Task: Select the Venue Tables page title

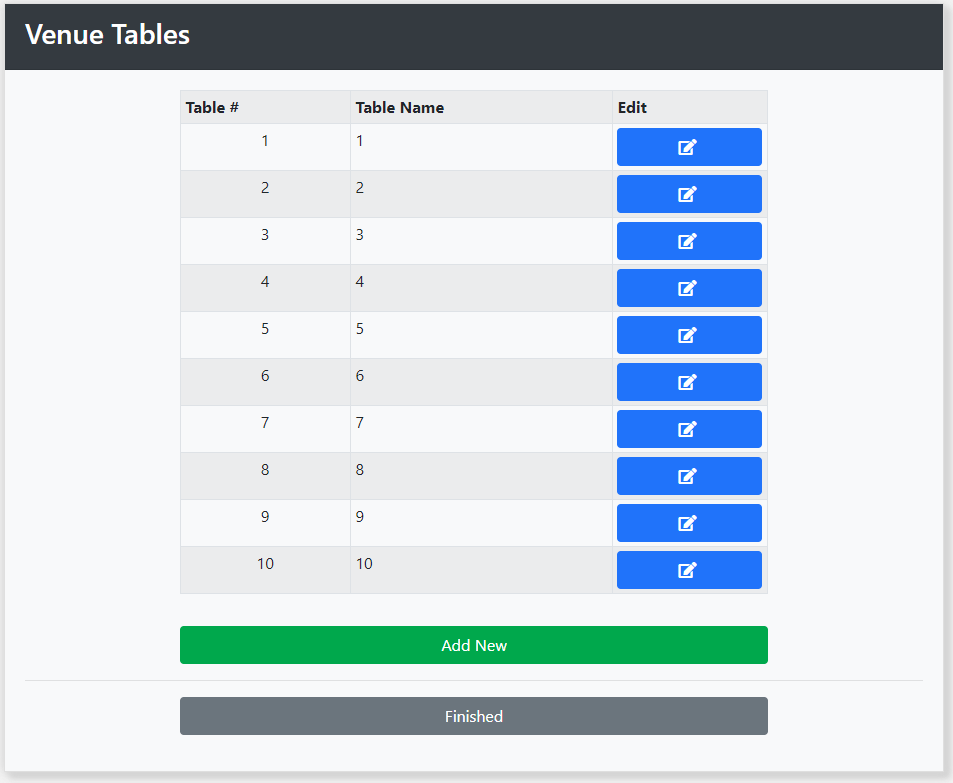Action: click(x=108, y=35)
